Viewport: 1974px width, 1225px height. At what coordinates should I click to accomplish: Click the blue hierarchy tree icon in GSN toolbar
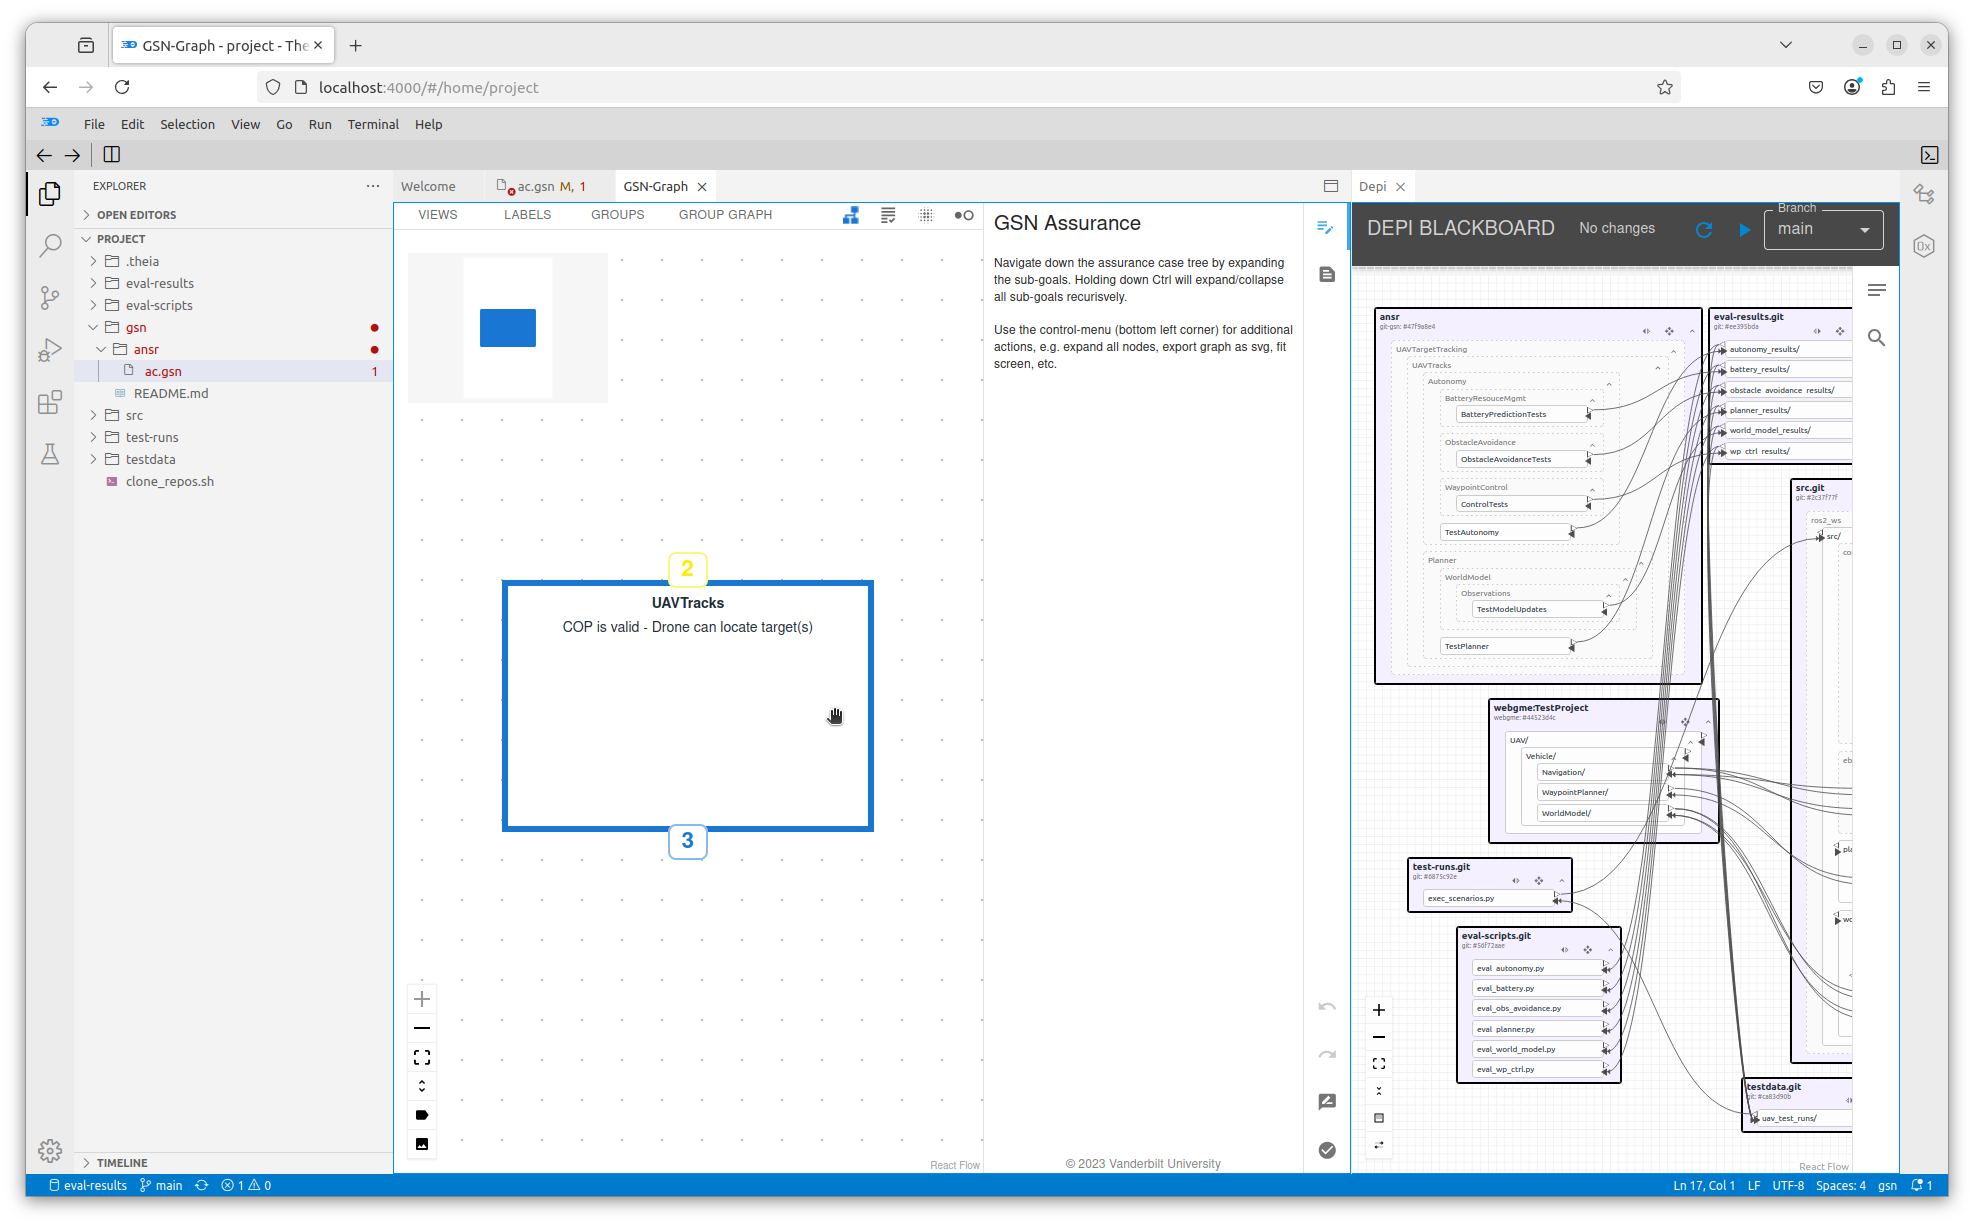coord(851,215)
